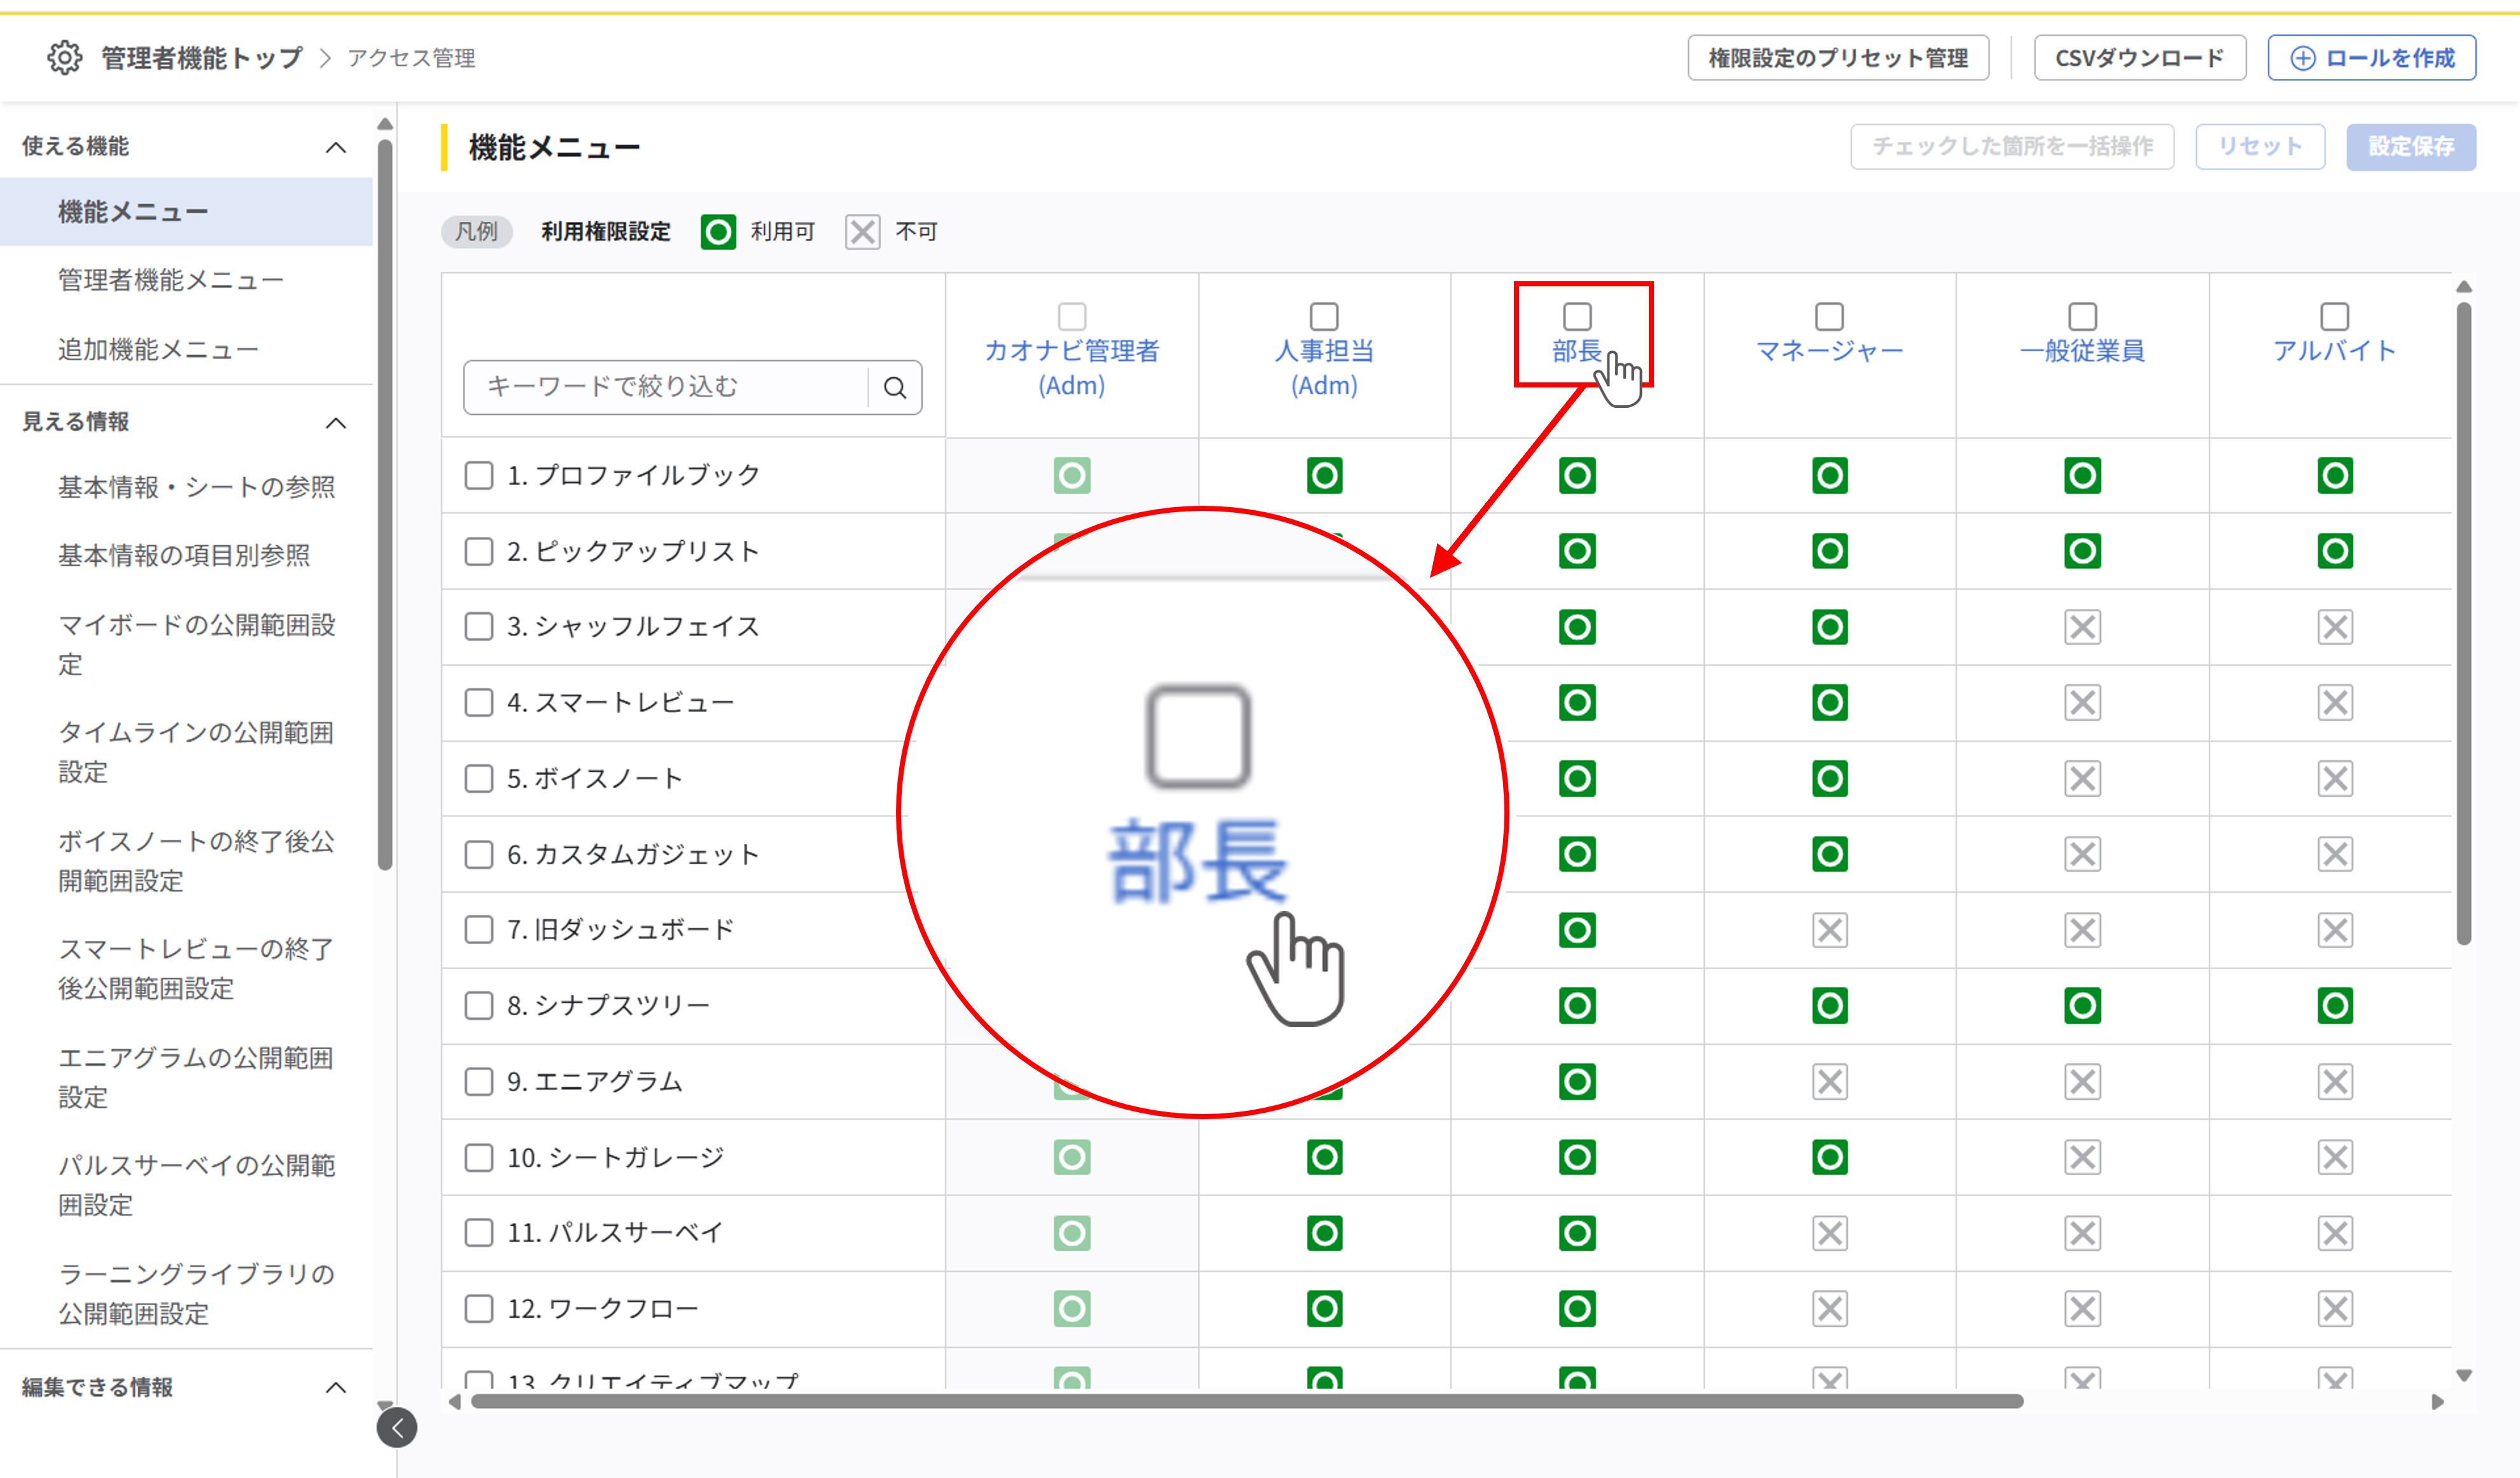The width and height of the screenshot is (2520, 1478).
Task: Open パルスサーベイの公開範囲設定 in the sidebar
Action: tap(196, 1185)
